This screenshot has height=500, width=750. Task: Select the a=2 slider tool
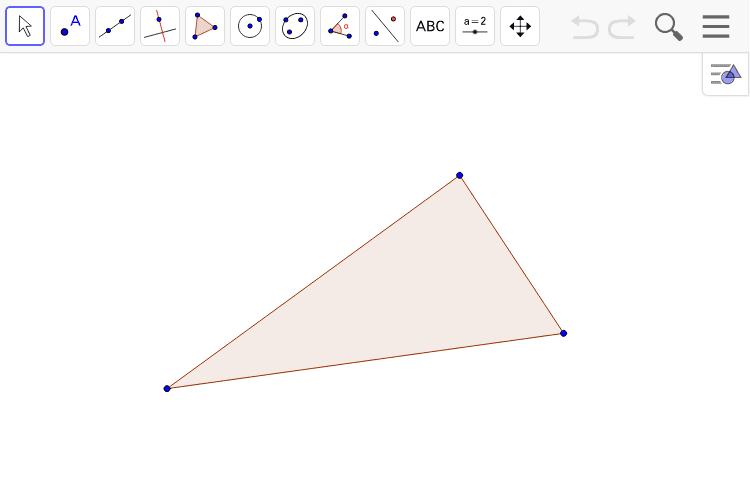474,26
